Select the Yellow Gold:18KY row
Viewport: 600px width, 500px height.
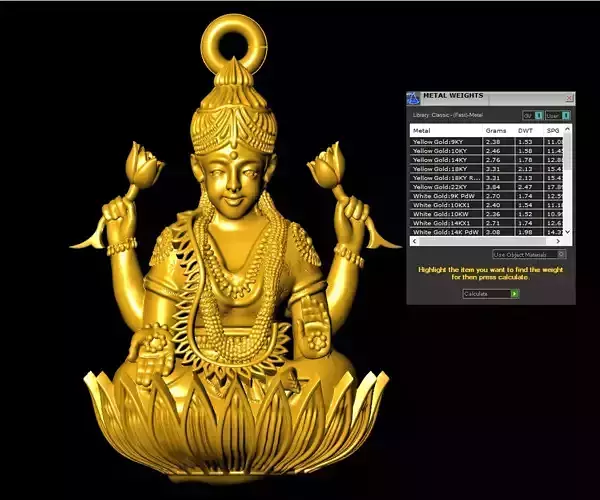[486, 169]
